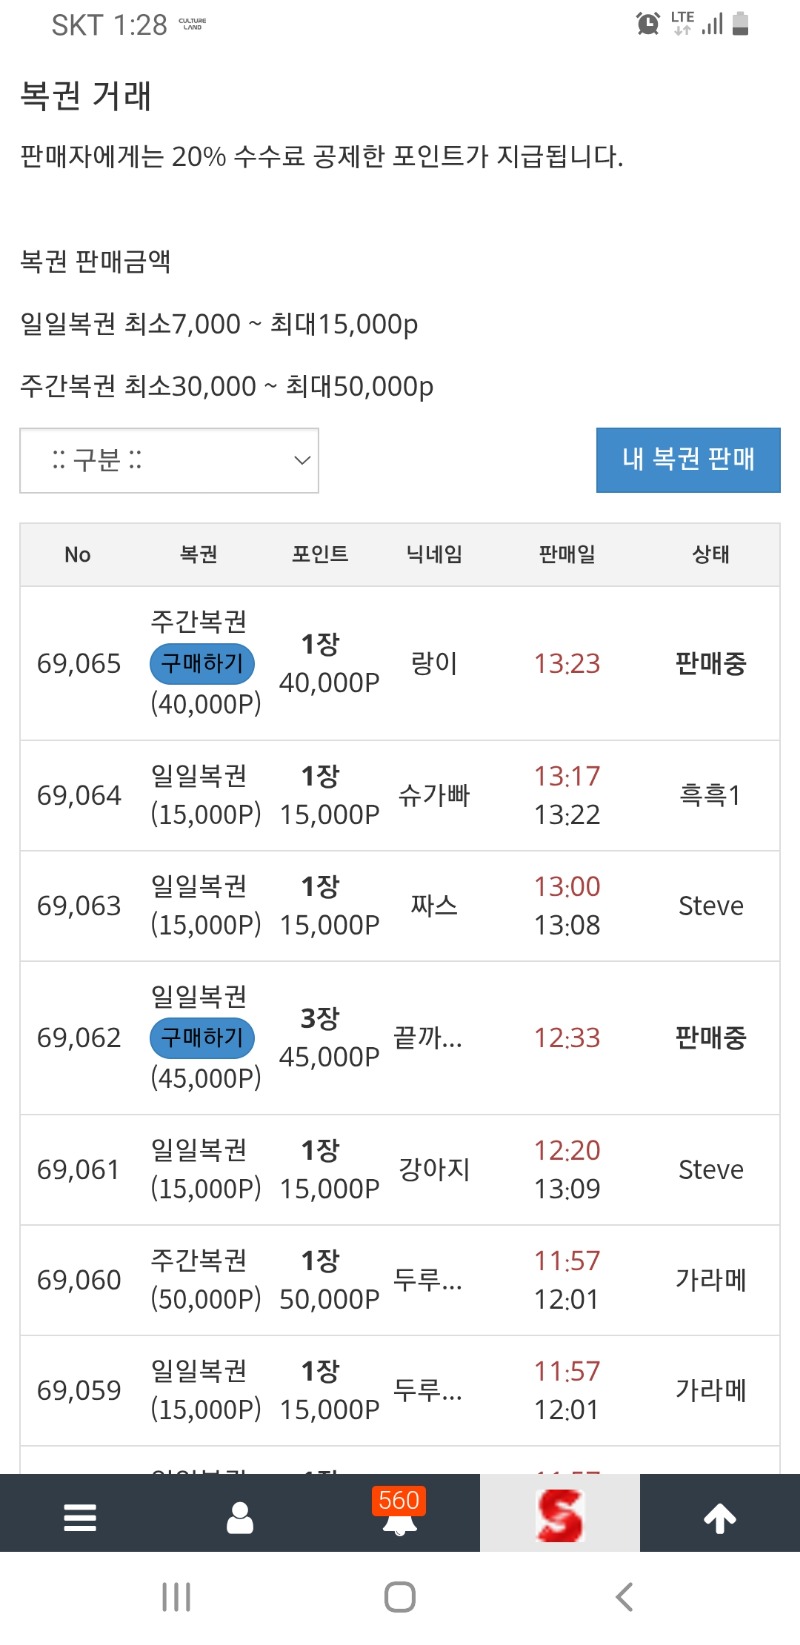Tap buyer name 흑흑1 in status column
The image size is (800, 1645).
click(710, 795)
